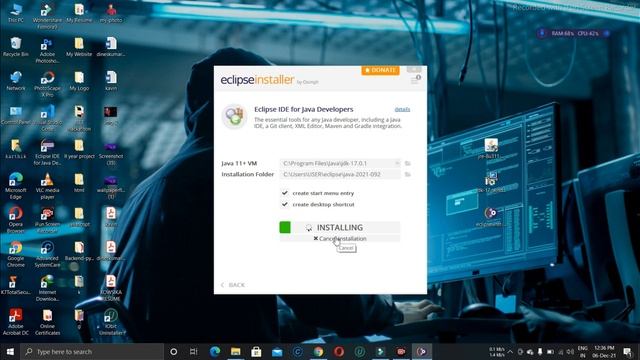640x360 pixels.
Task: Select This PC desktop icon
Action: coord(16,13)
